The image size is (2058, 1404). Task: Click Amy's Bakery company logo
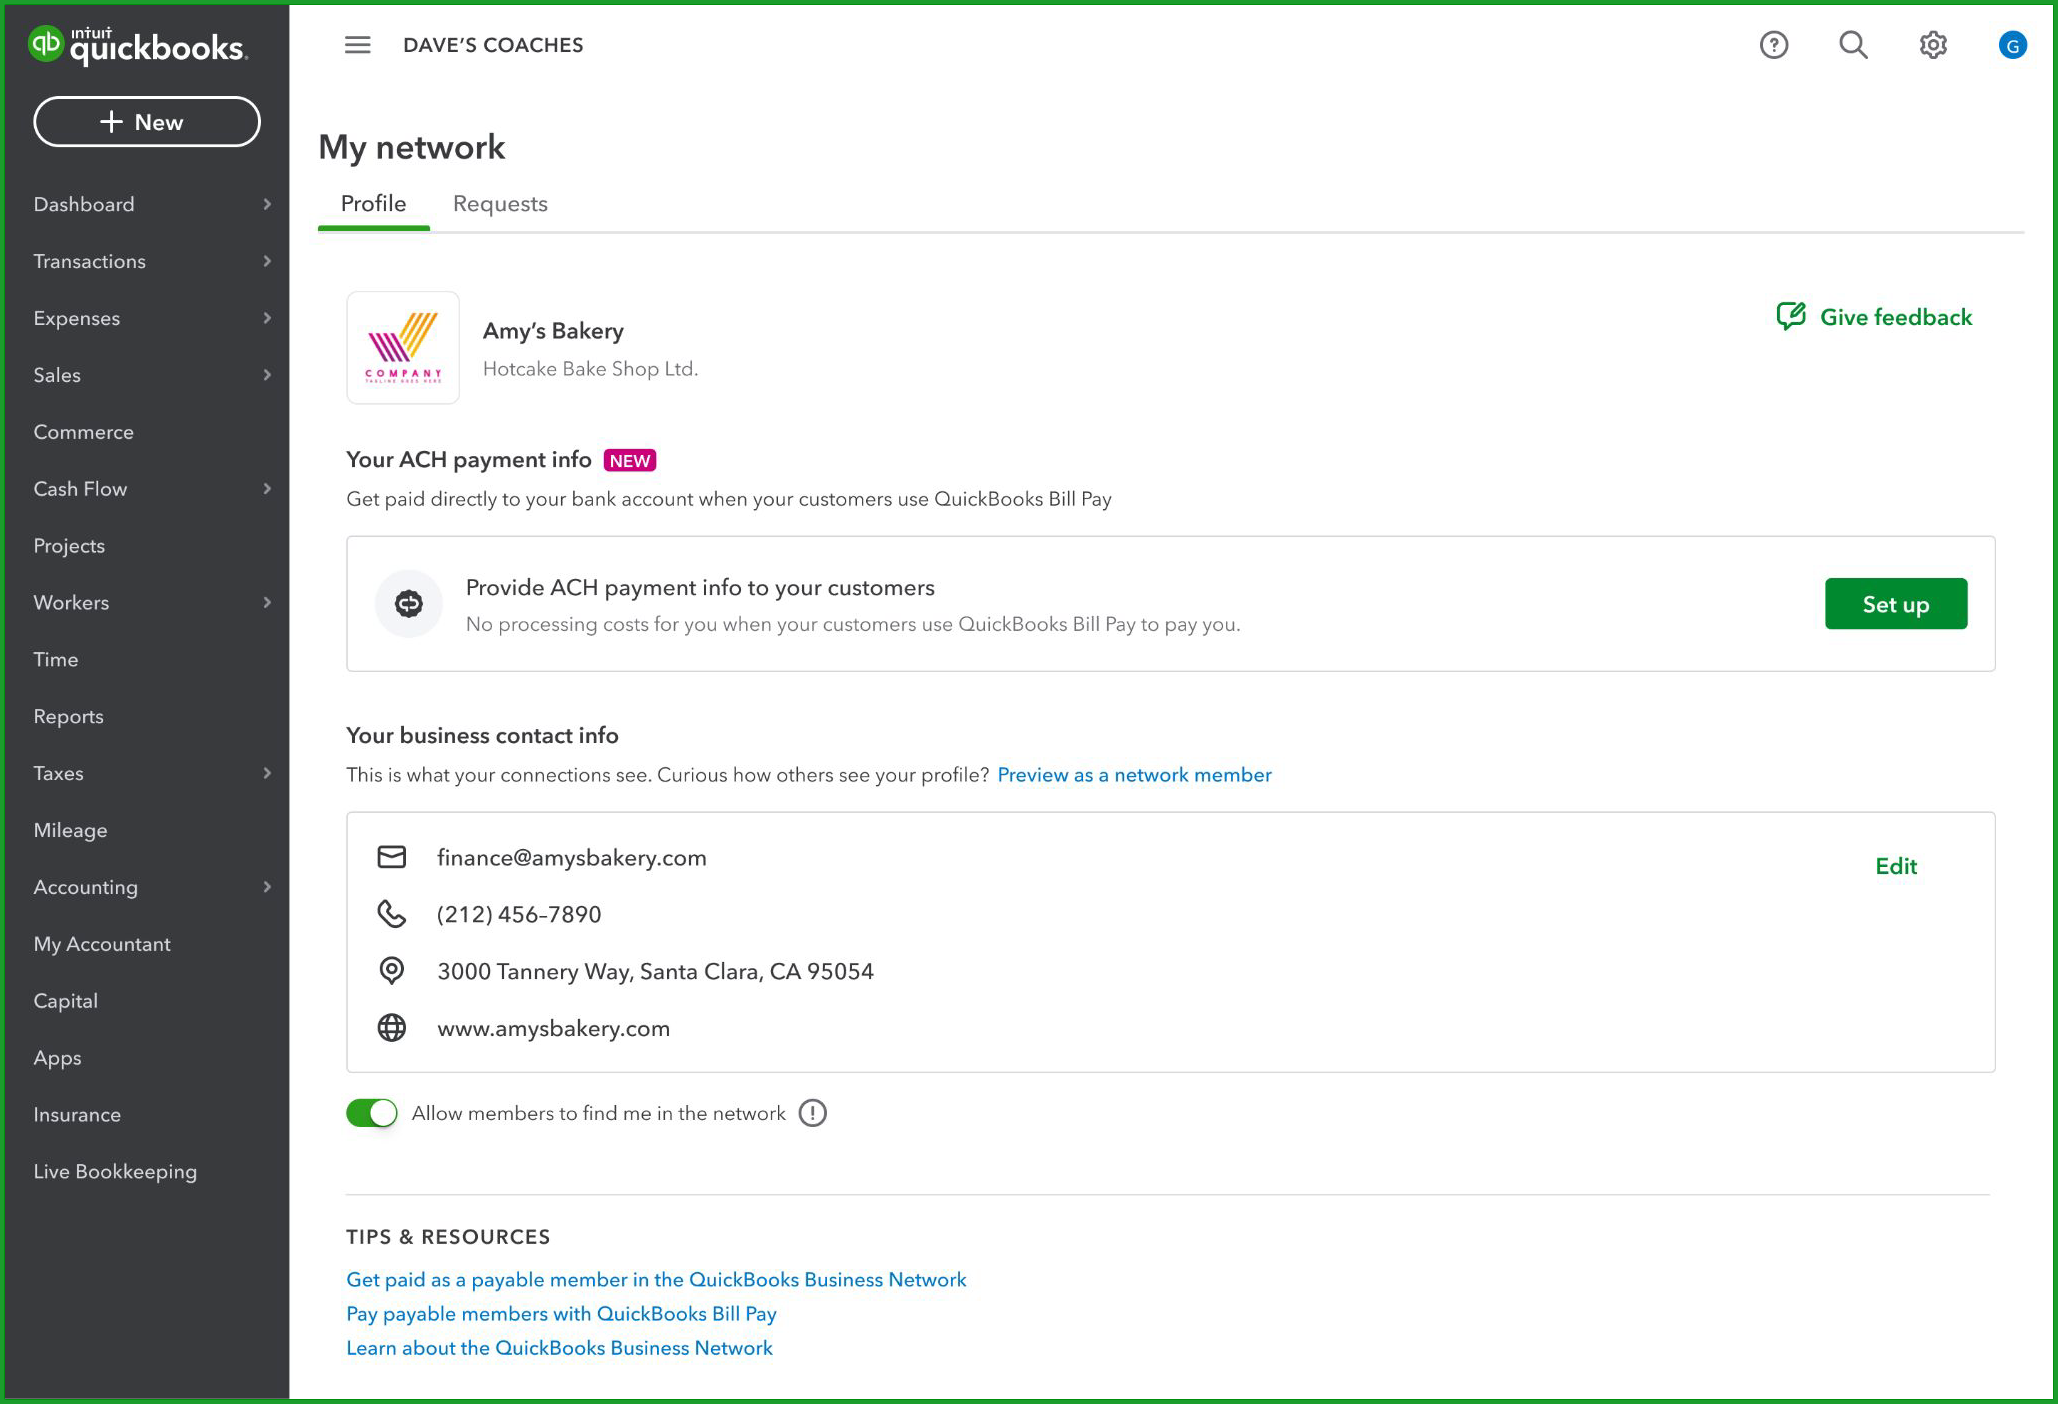pyautogui.click(x=403, y=347)
